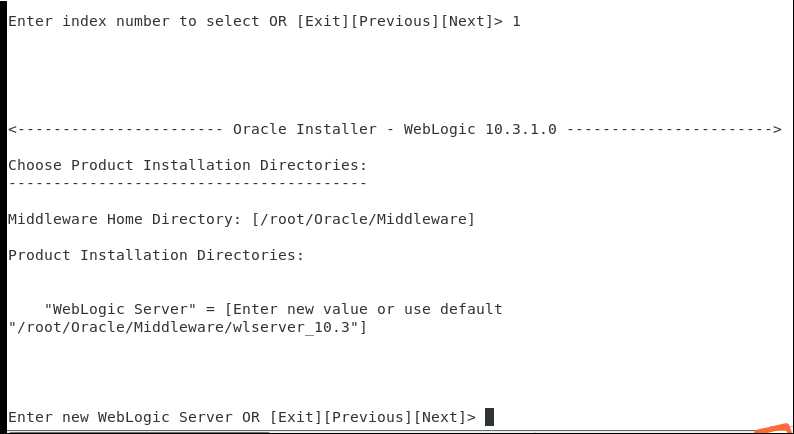794x434 pixels.
Task: Click the entered index value 1
Action: point(516,21)
